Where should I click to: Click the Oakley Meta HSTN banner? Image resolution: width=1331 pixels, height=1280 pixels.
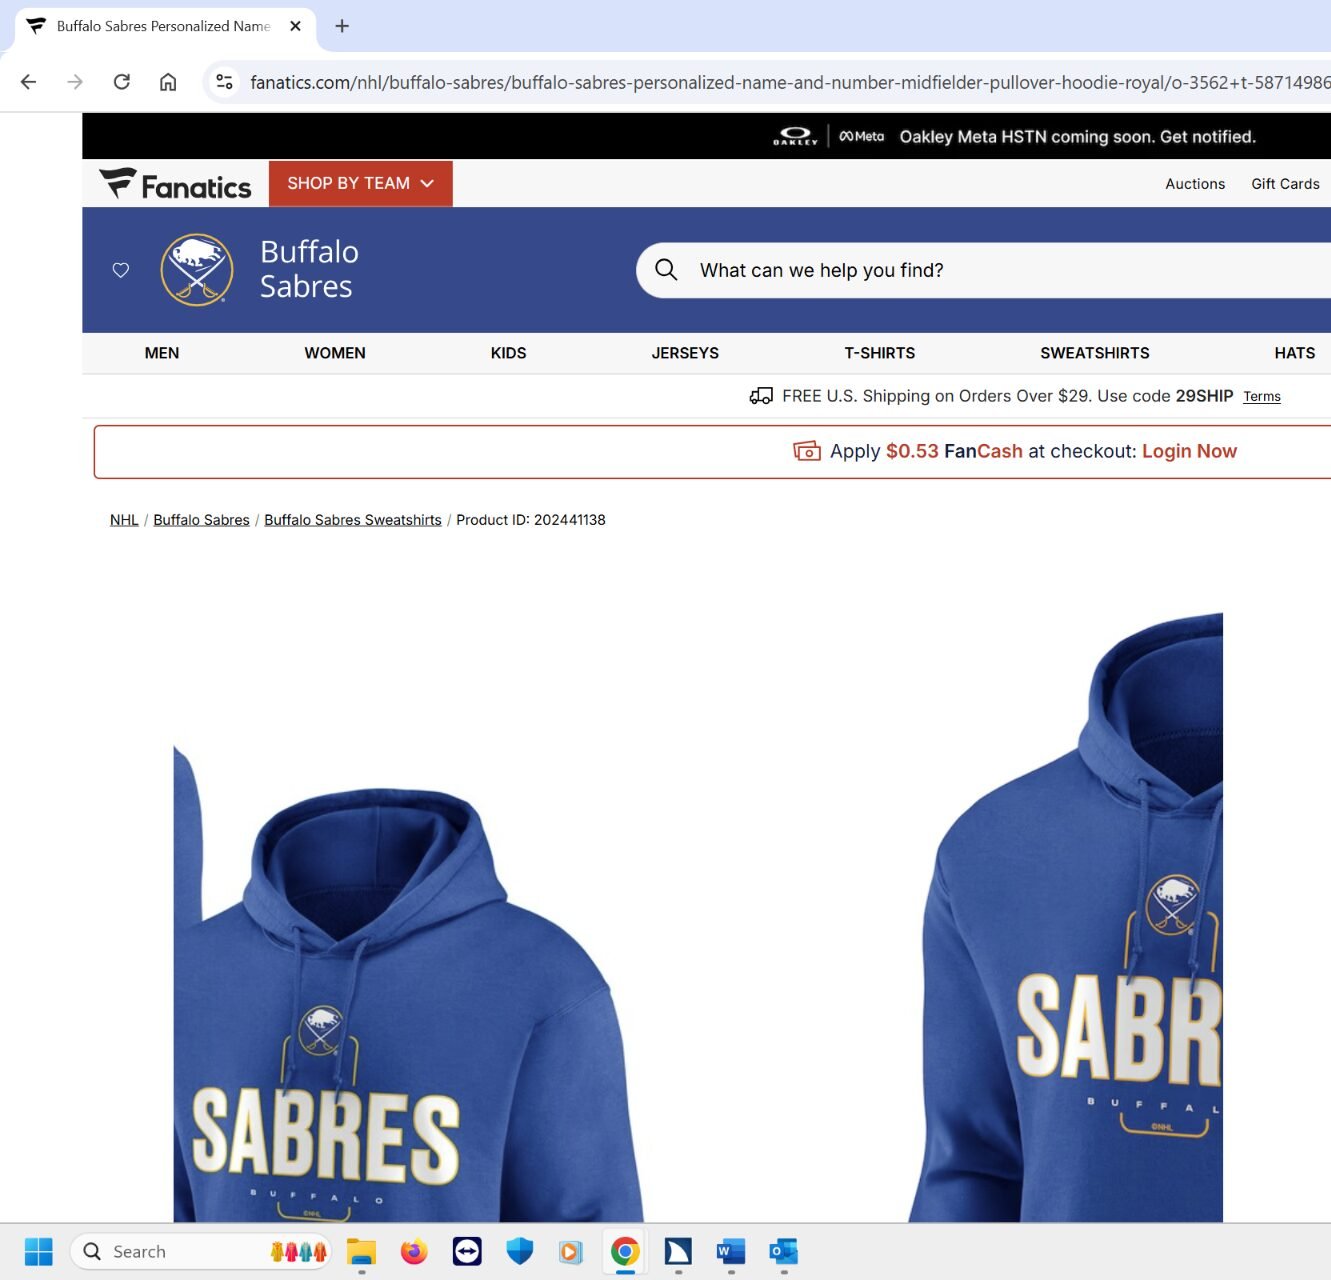pyautogui.click(x=1015, y=136)
